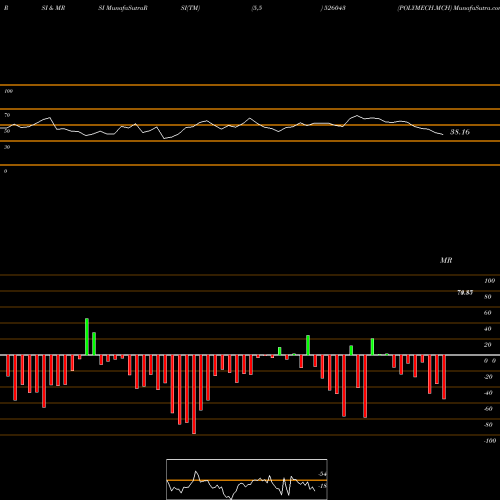This screenshot has height=500, width=500.
Task: Click the RSI axis label 70
Action: coord(7,115)
